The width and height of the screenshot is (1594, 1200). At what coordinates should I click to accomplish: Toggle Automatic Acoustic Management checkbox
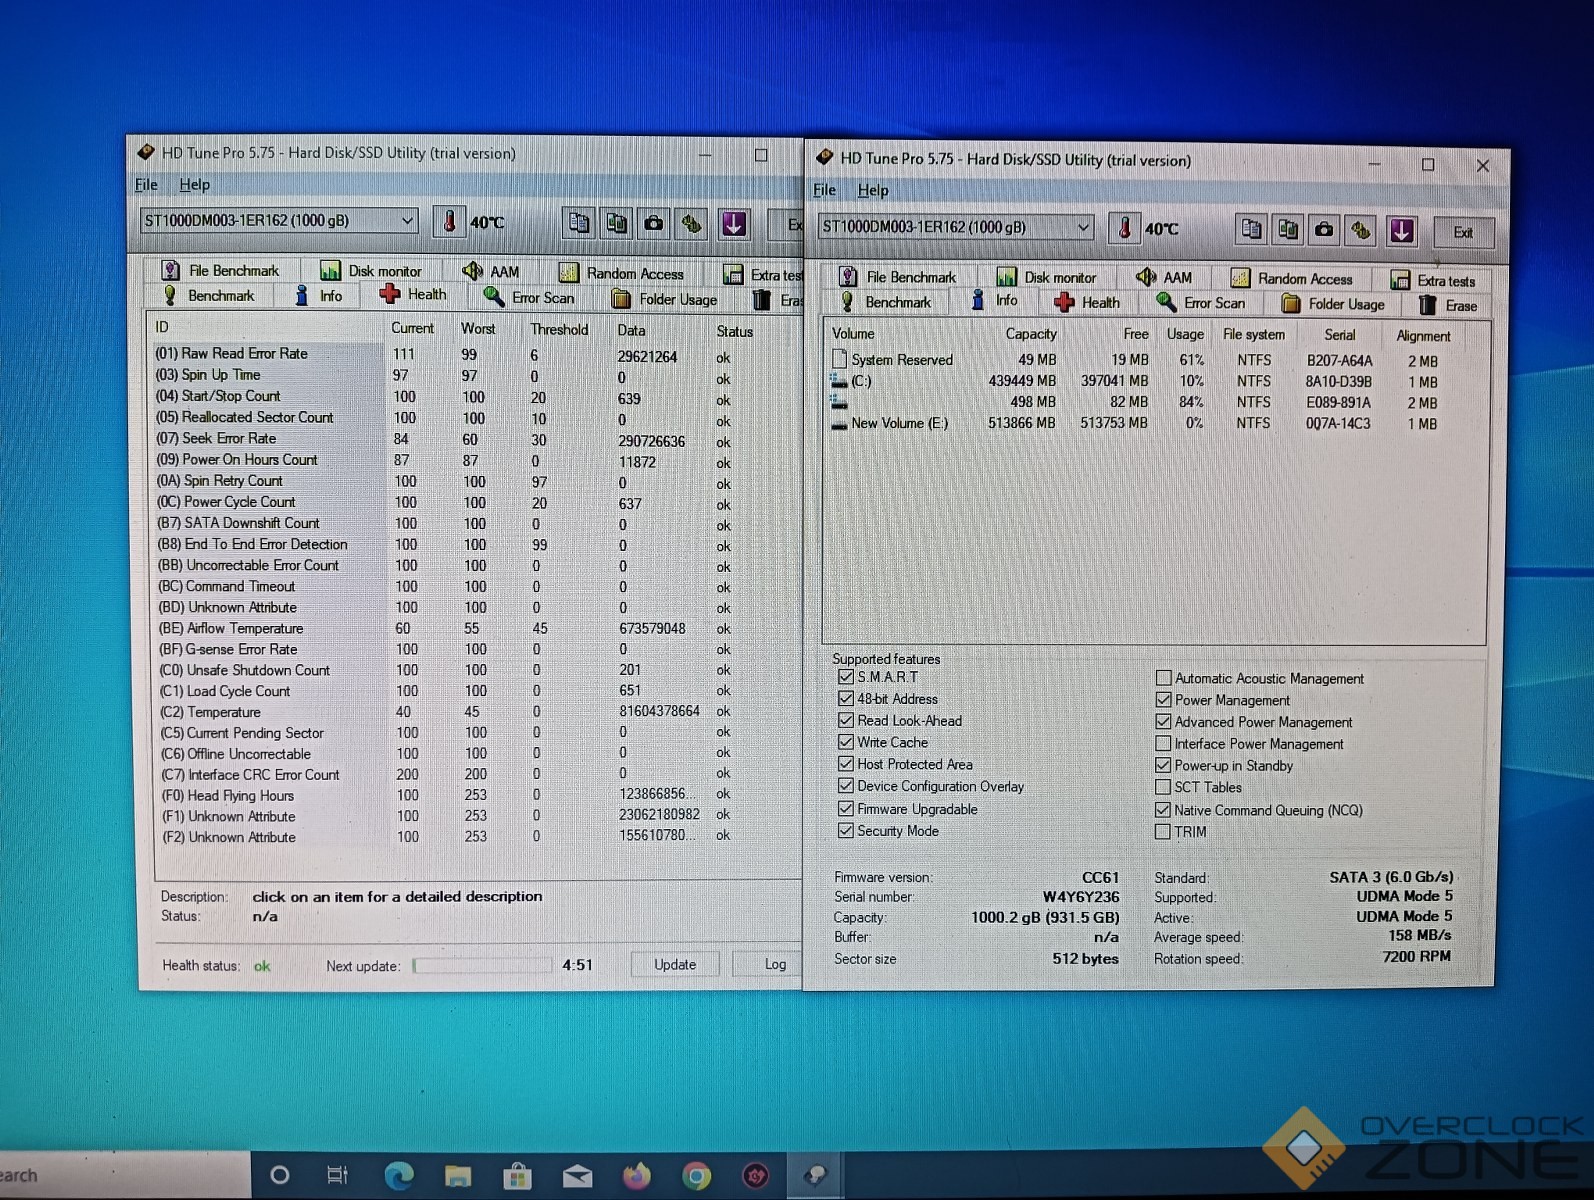point(1163,678)
